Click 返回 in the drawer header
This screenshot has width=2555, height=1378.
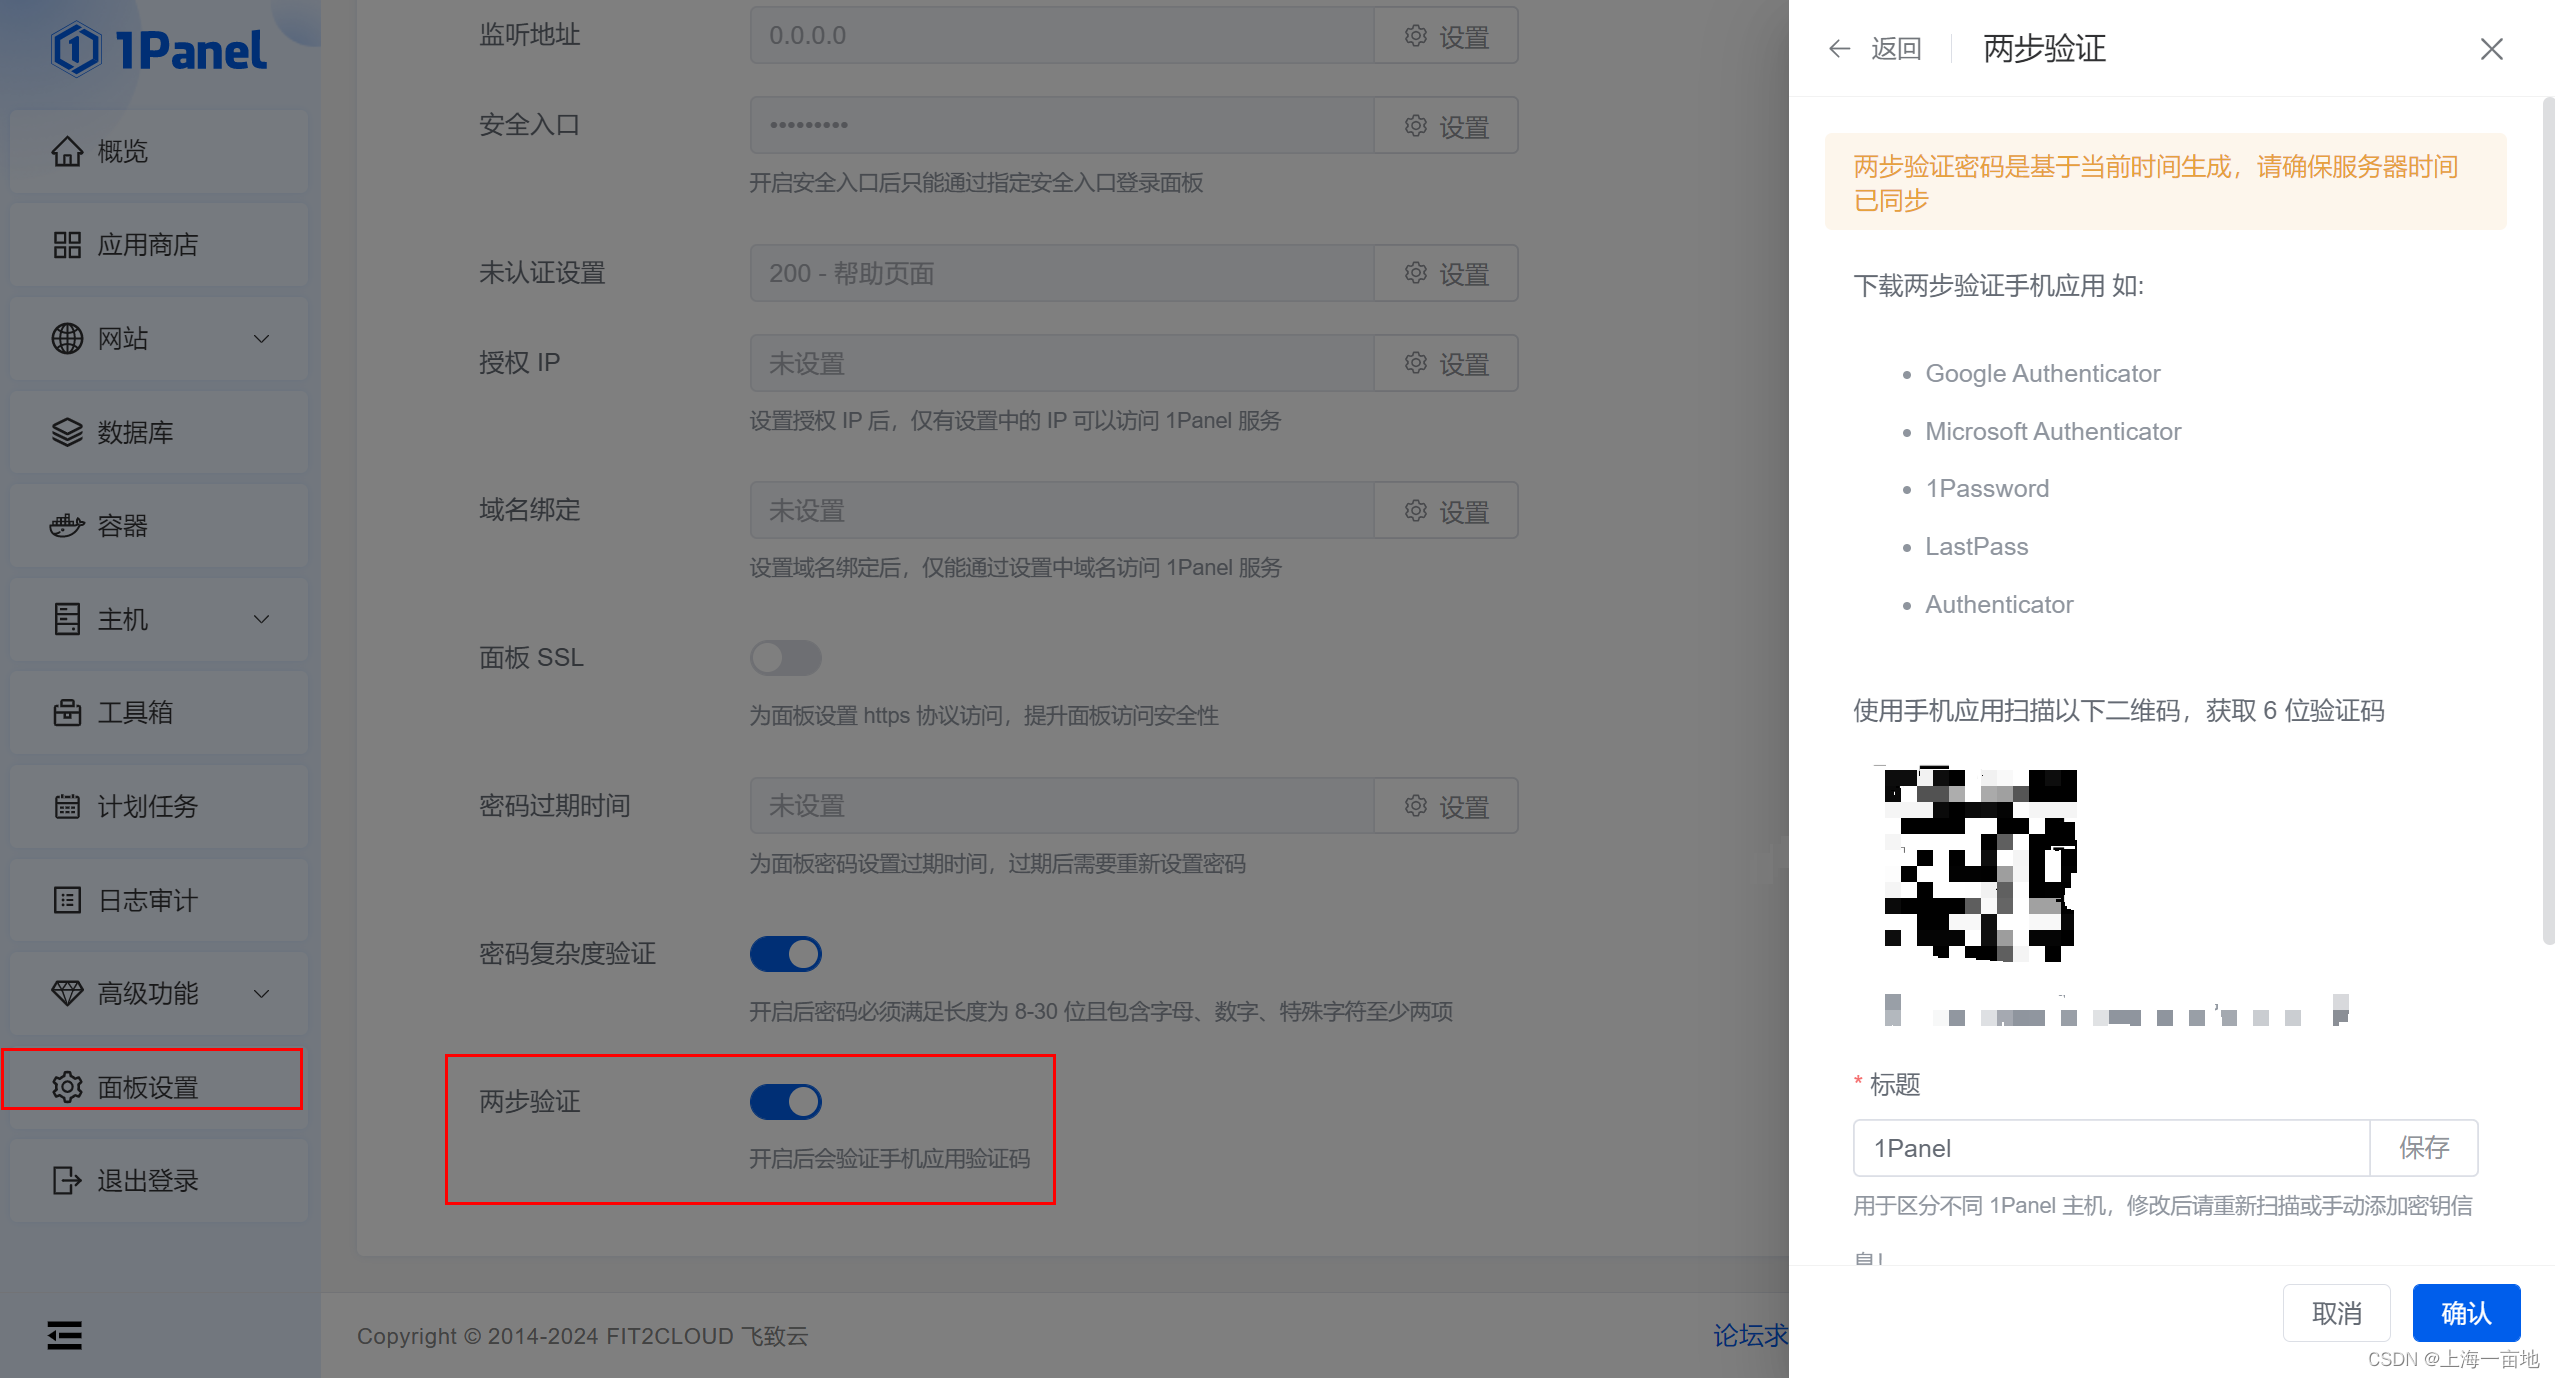coord(1896,49)
